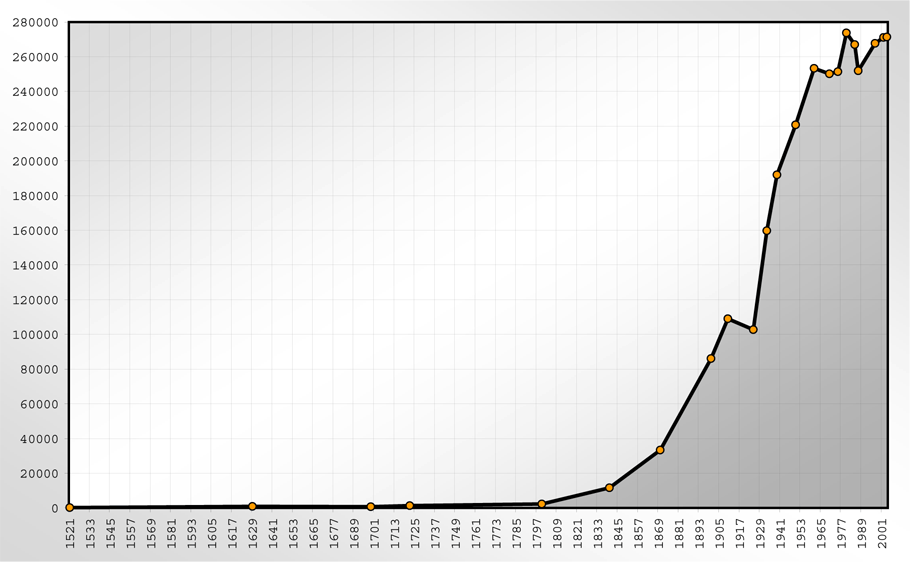Select the 1809 x-axis year label
910x562 pixels.
(x=558, y=533)
